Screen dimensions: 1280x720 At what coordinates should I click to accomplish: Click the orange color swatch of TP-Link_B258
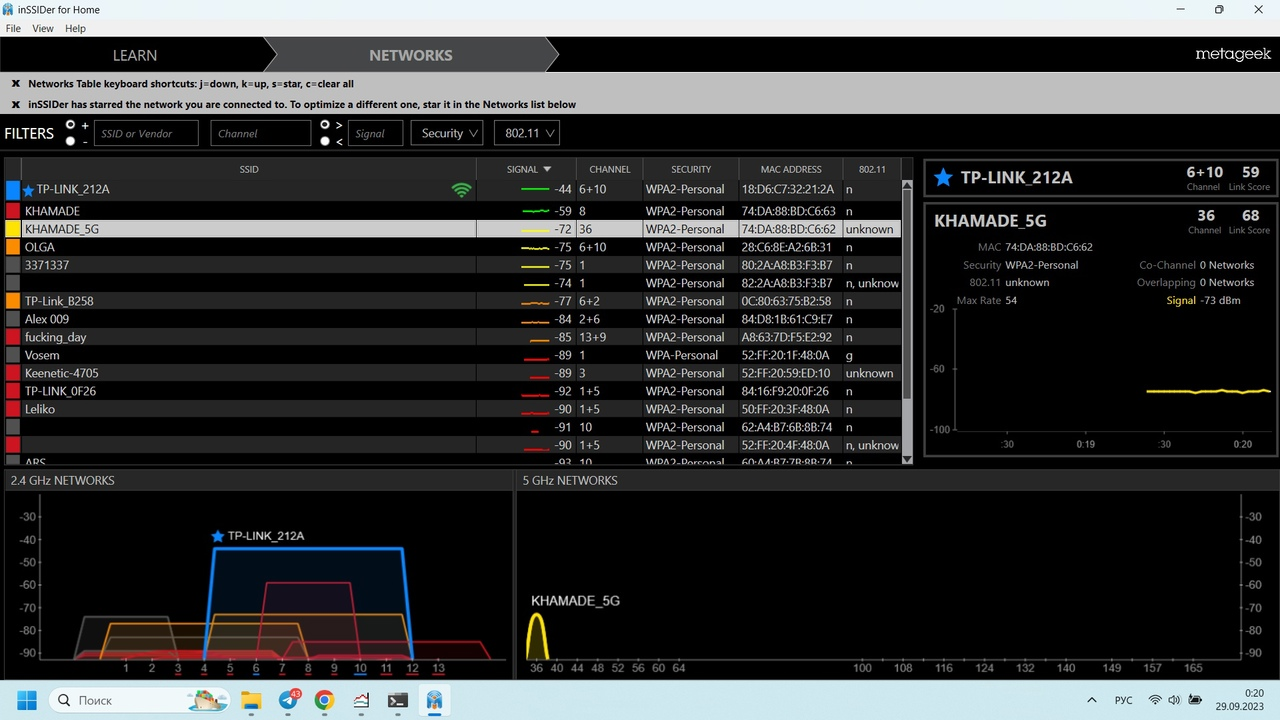[x=13, y=301]
